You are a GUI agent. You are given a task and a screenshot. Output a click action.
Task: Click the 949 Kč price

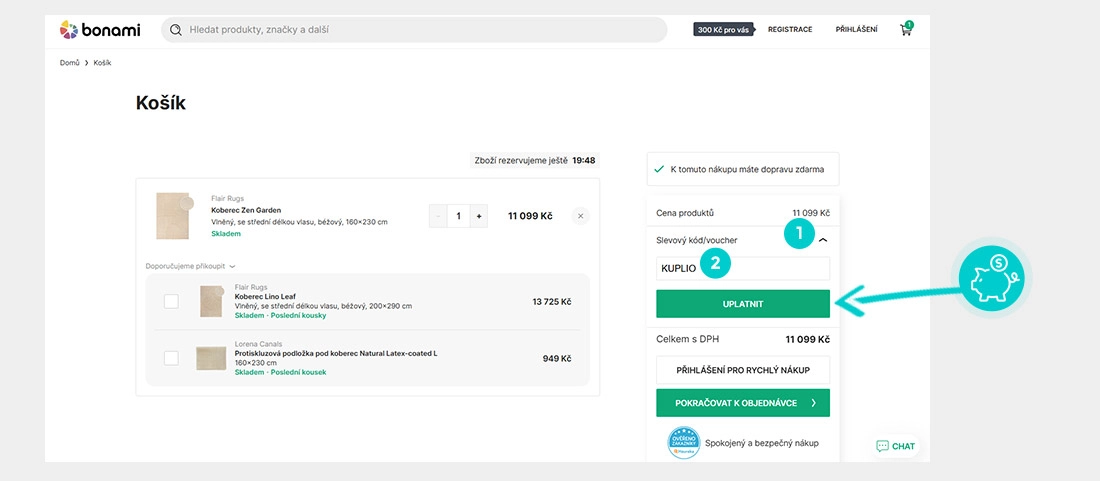click(557, 358)
